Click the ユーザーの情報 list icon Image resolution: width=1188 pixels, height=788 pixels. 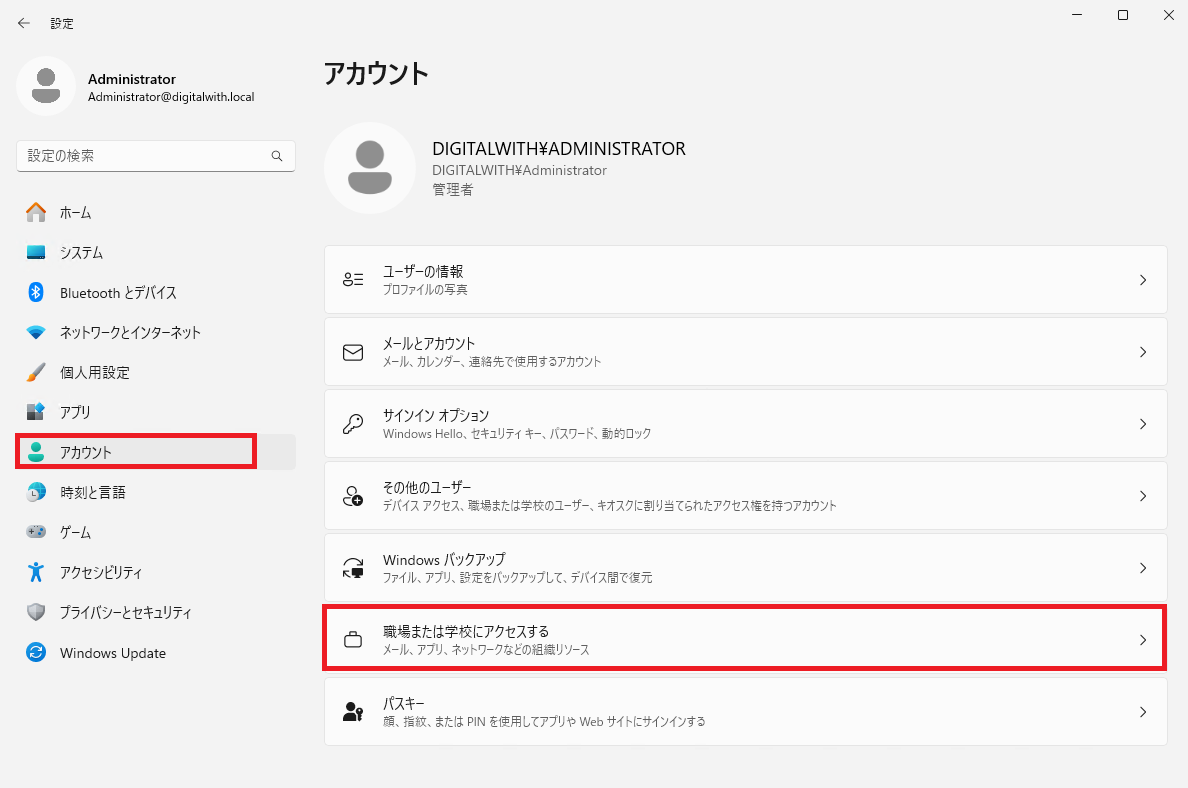(x=353, y=280)
